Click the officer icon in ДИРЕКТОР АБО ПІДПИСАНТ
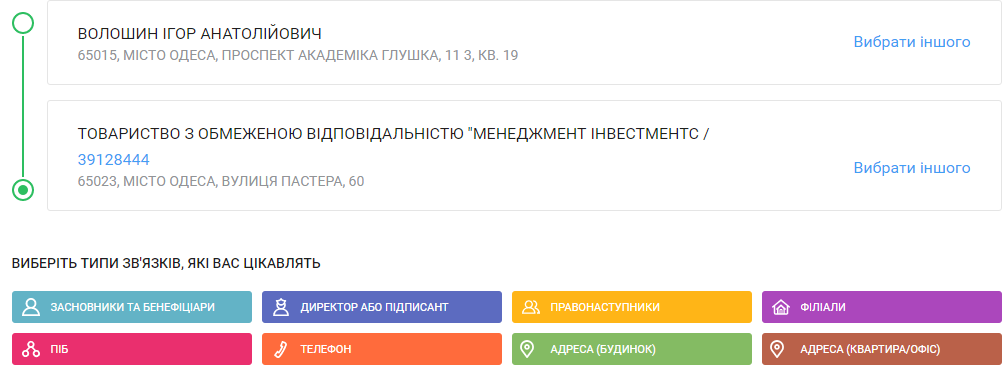Image resolution: width=1003 pixels, height=377 pixels. 281,307
